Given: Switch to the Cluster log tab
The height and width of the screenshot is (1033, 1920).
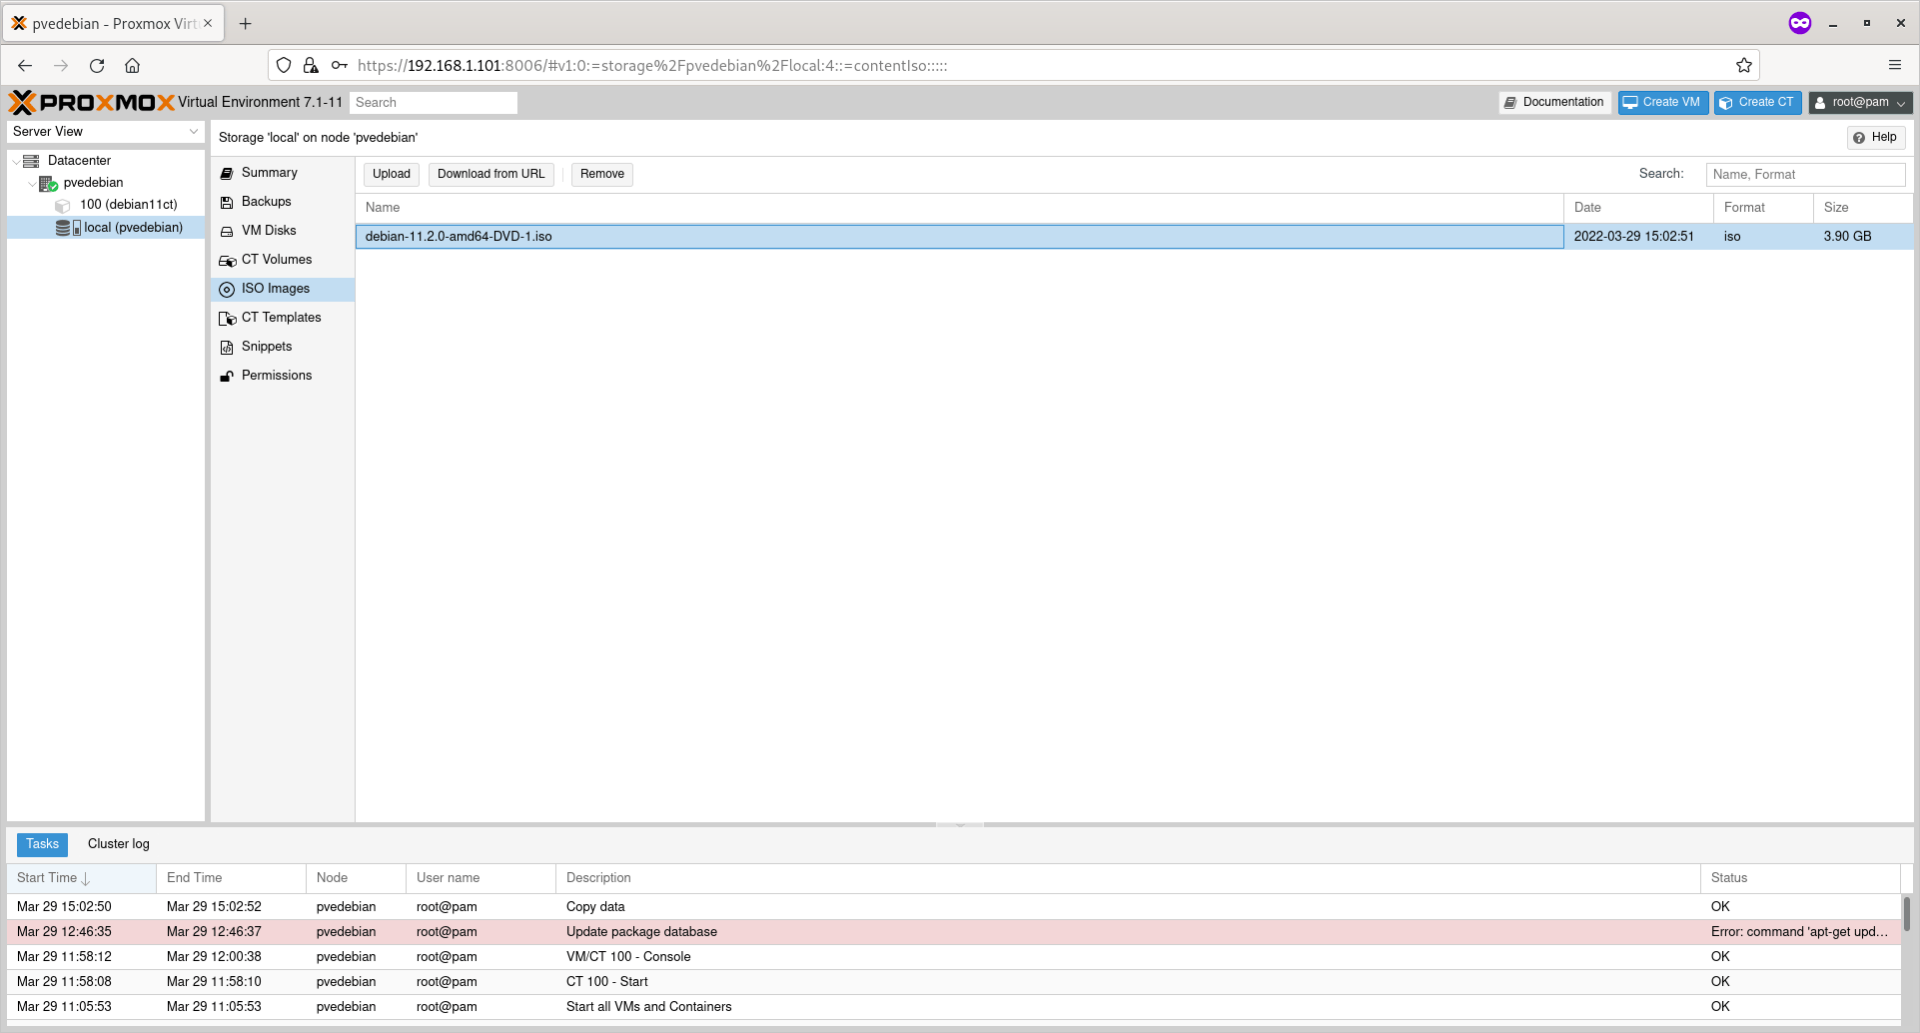Looking at the screenshot, I should tap(117, 844).
